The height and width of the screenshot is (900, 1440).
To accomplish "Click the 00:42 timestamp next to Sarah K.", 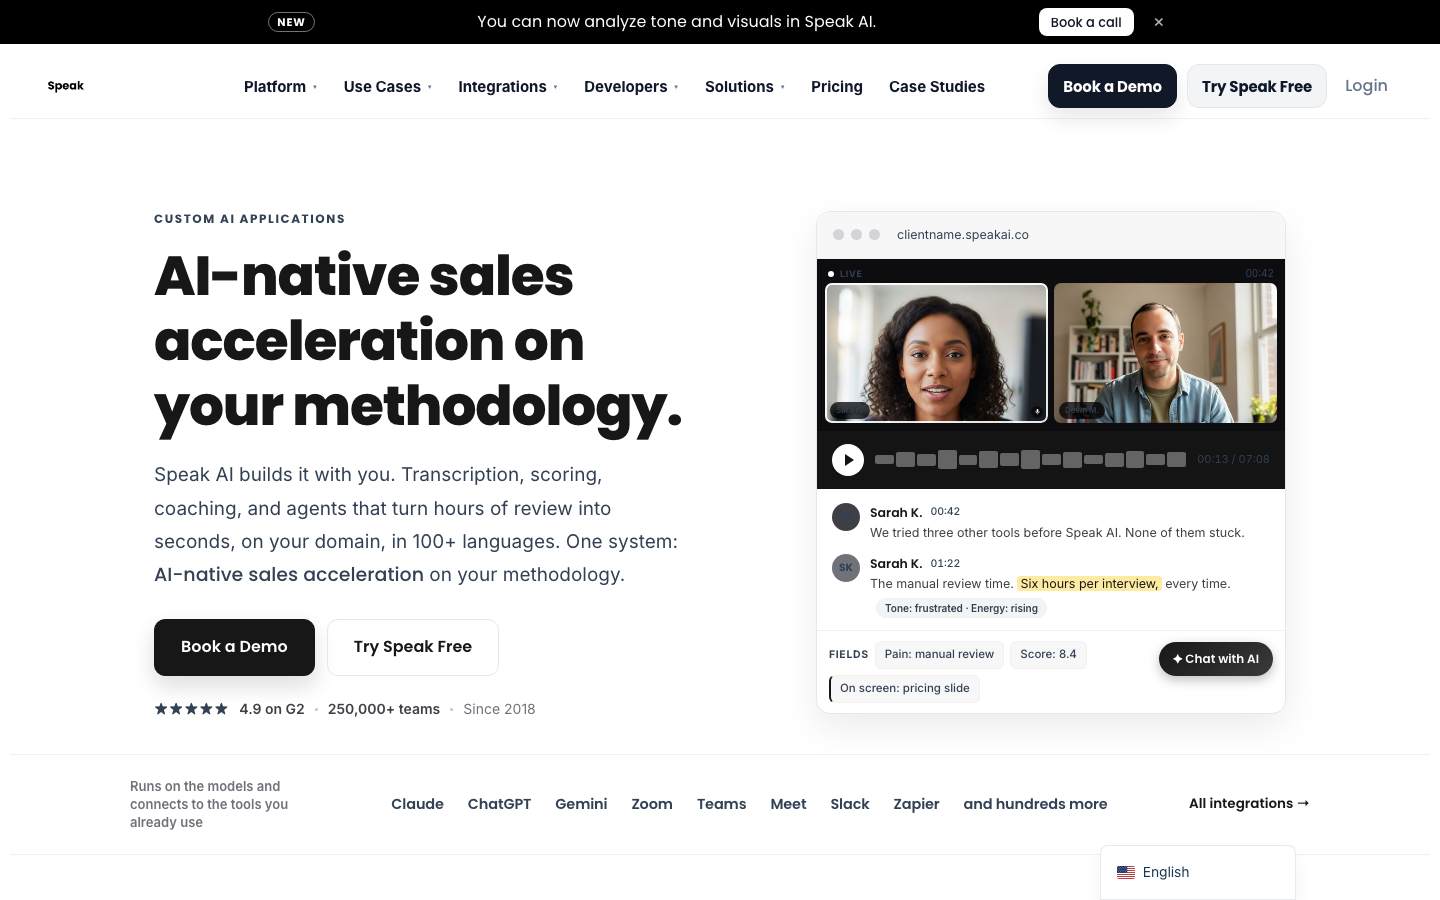I will click(945, 511).
